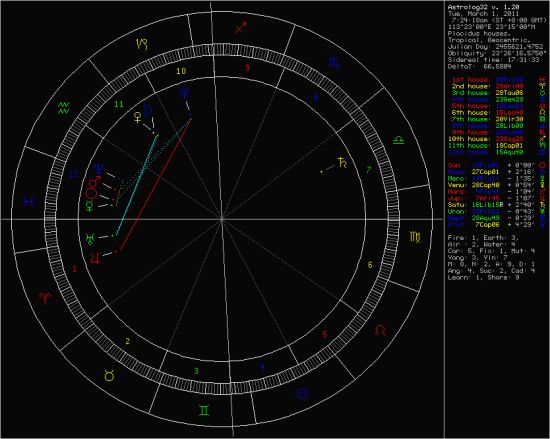Click the green Uranus glyph in the chart
This screenshot has height=439, width=550.
[90, 238]
